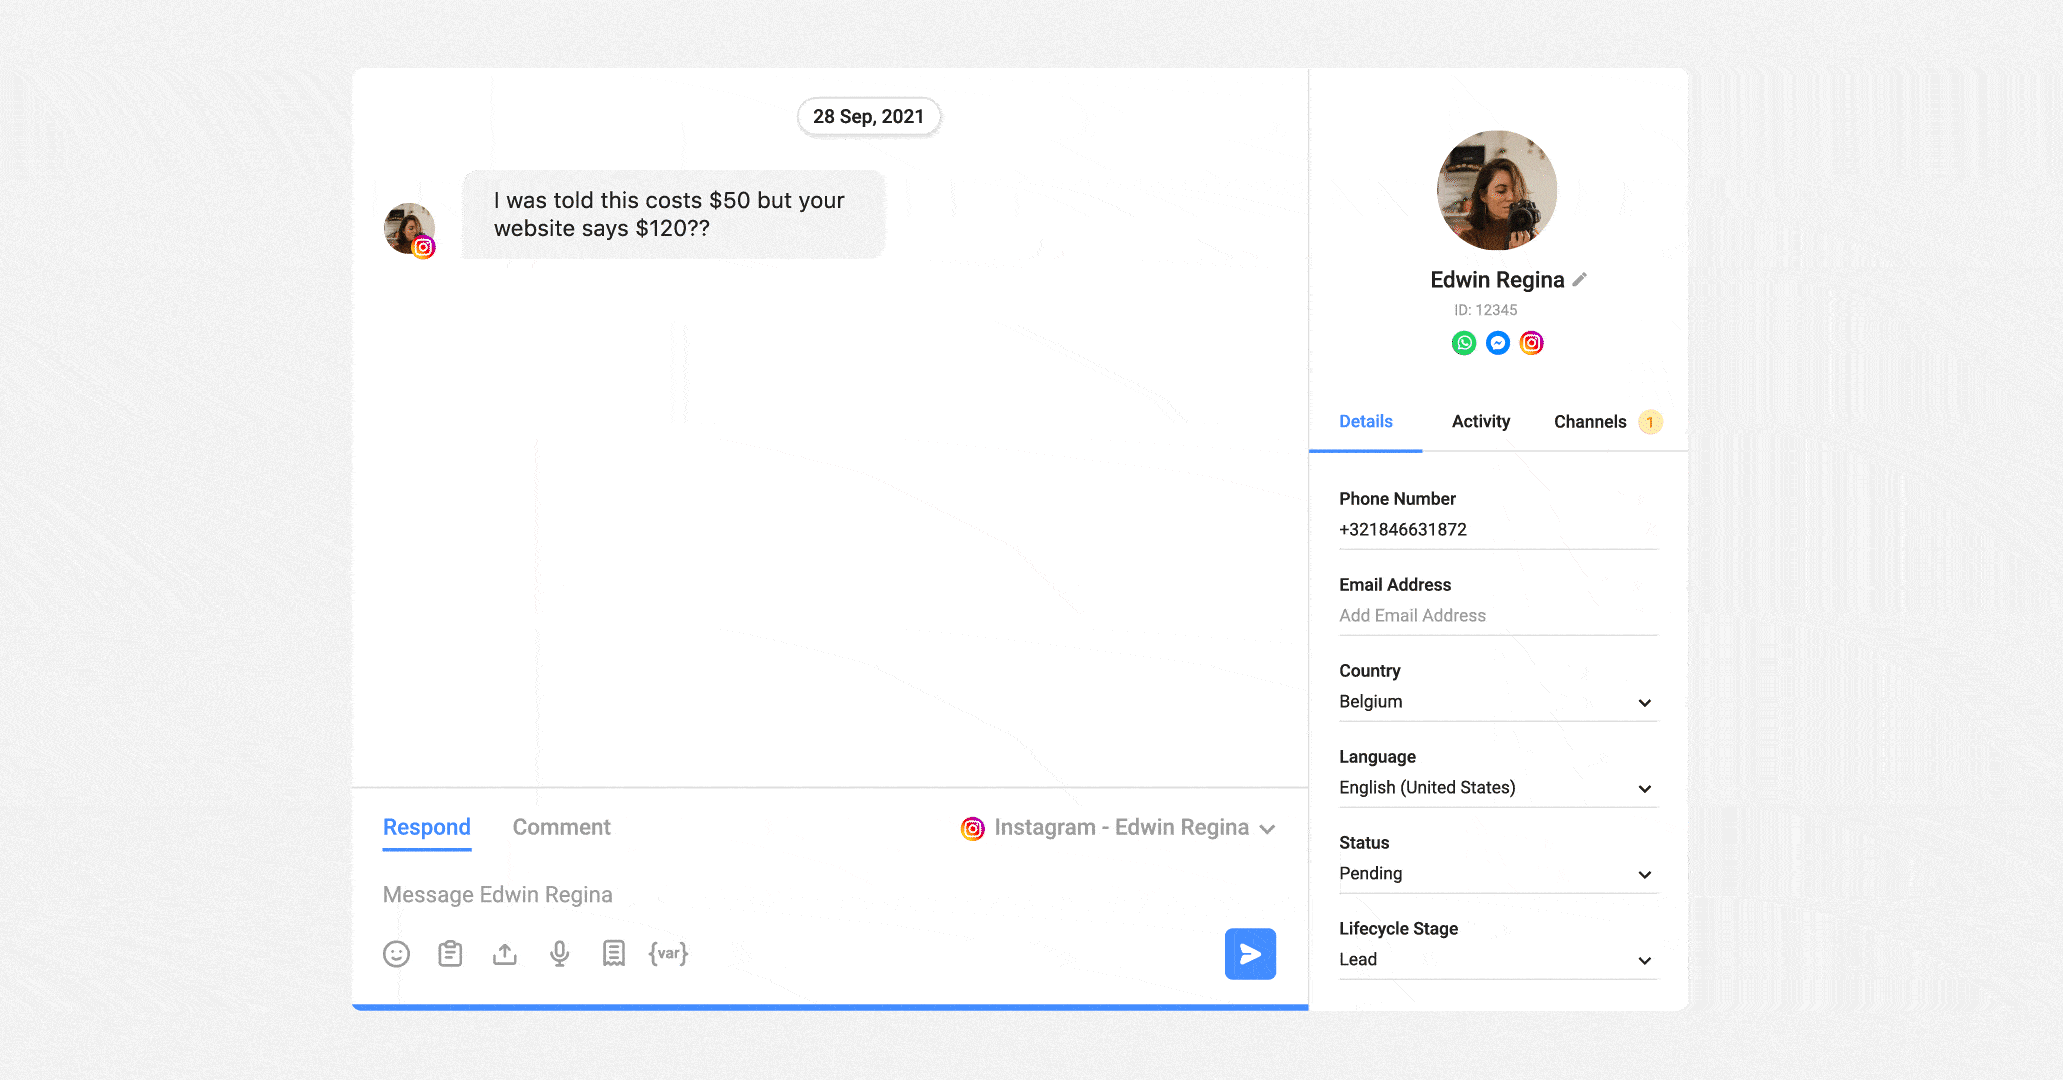Click the Instagram channel icon on profile
The image size is (2063, 1080).
click(x=1530, y=342)
